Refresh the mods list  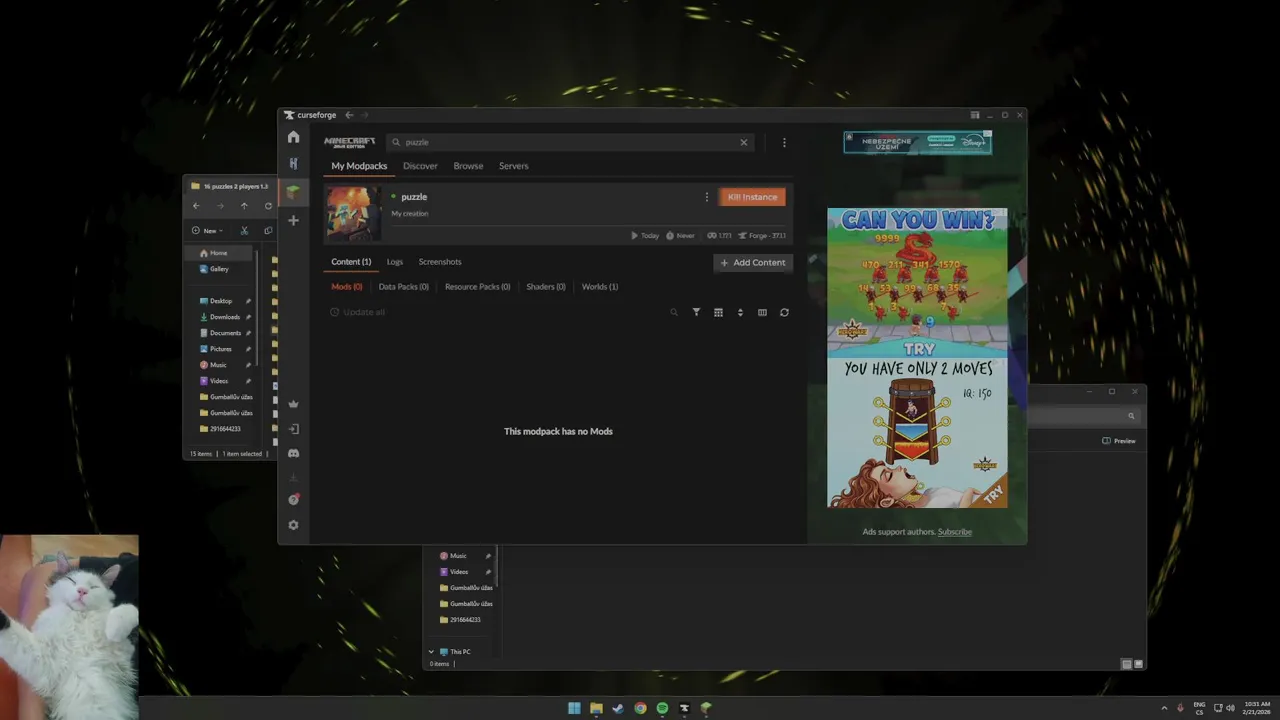pyautogui.click(x=784, y=312)
